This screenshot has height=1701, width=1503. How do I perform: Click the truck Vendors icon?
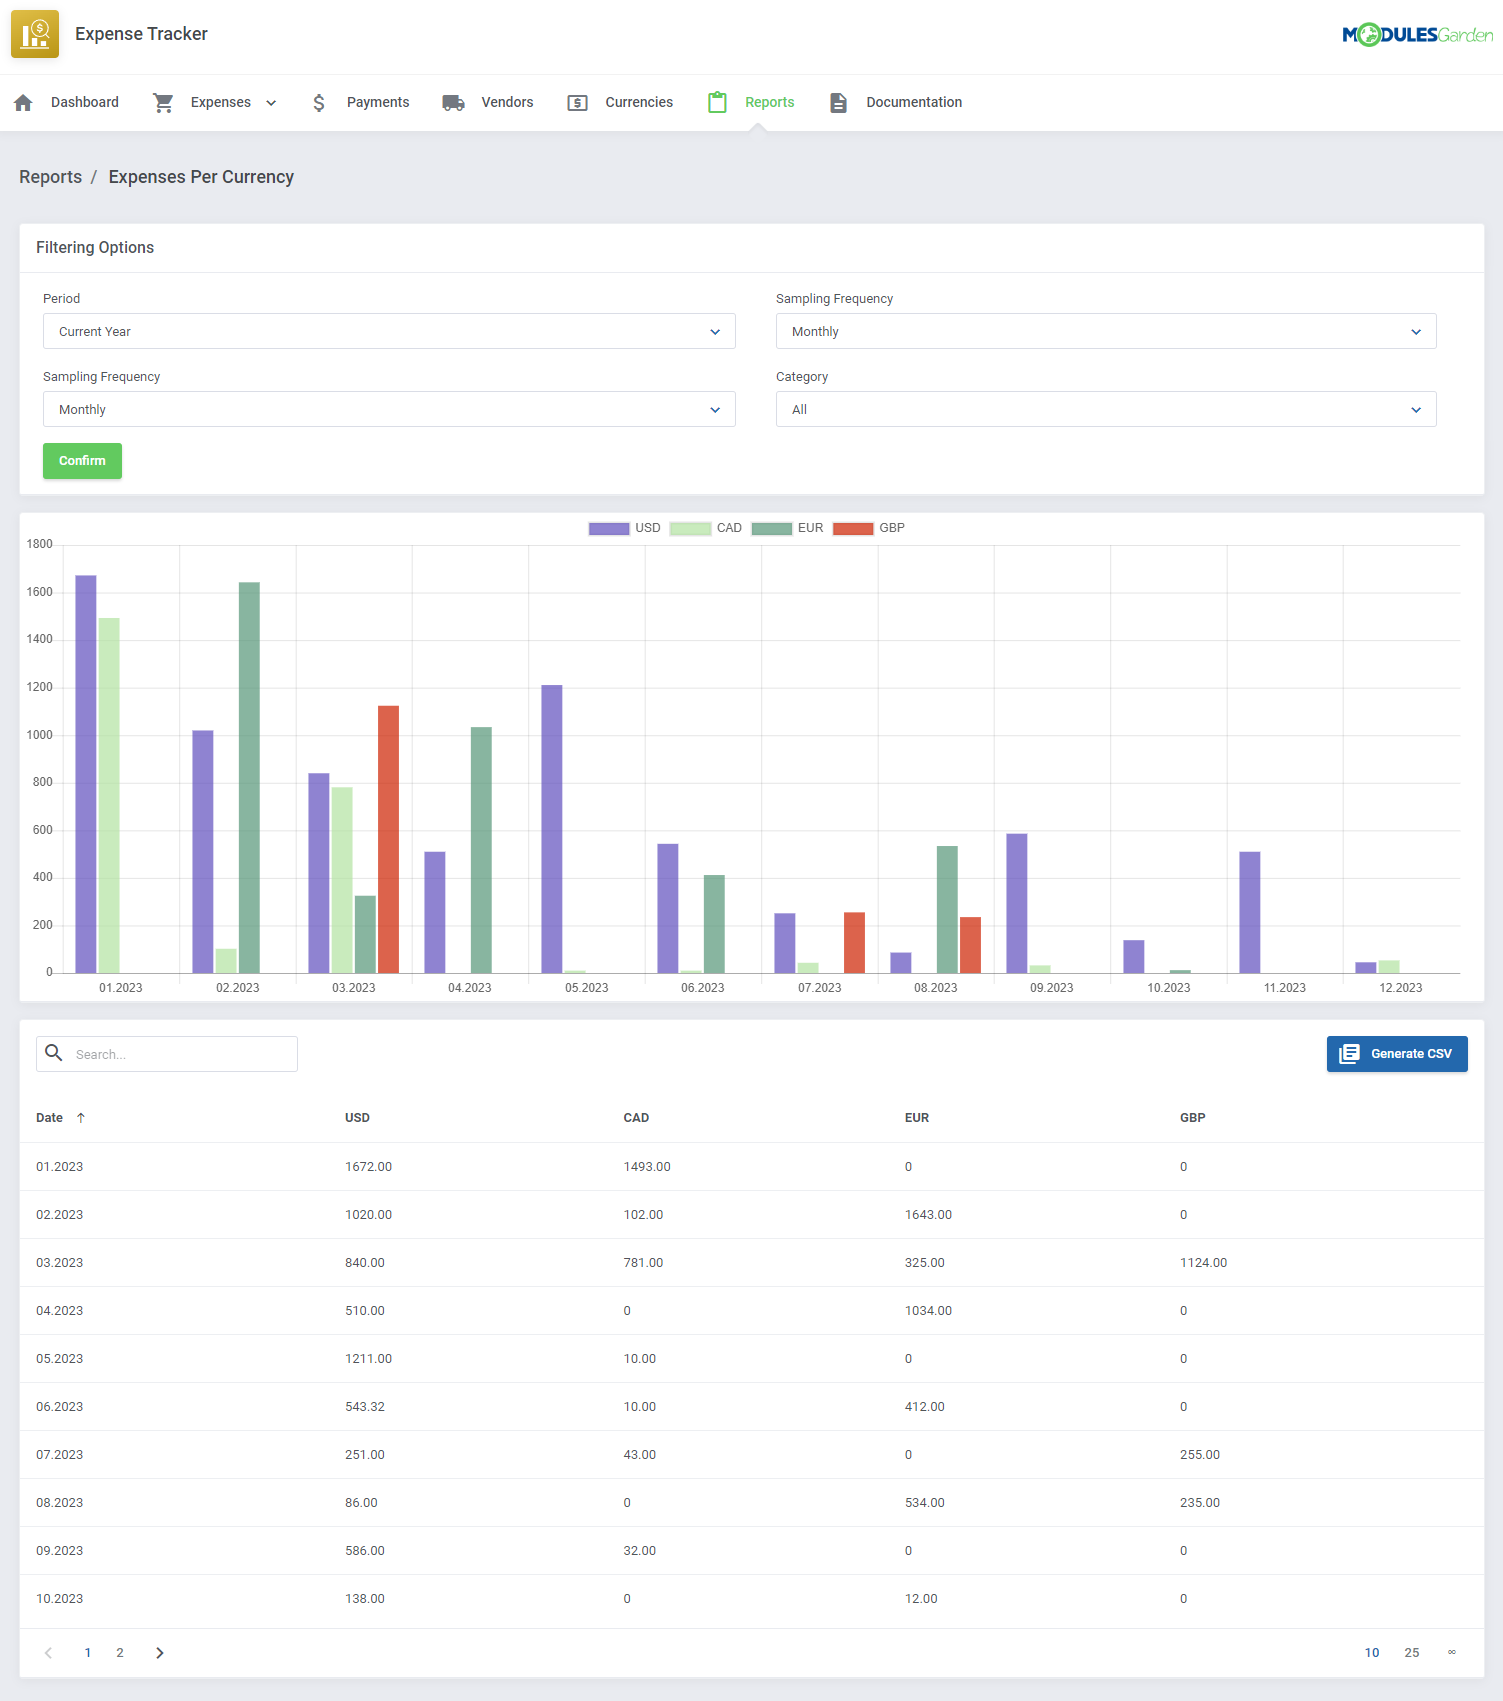(453, 102)
